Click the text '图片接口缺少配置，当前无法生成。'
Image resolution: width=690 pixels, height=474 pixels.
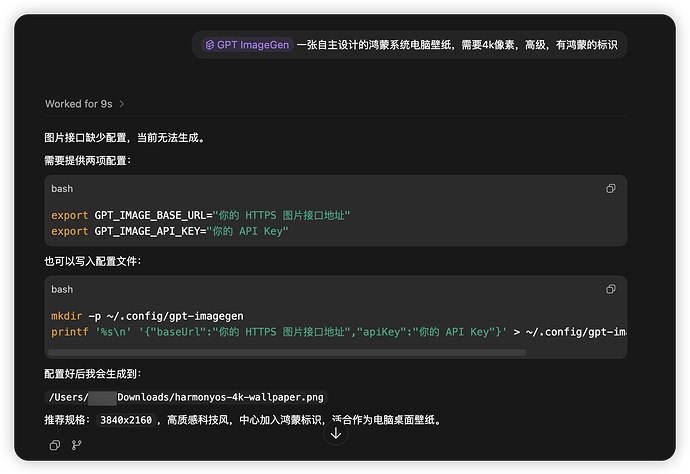coord(125,138)
